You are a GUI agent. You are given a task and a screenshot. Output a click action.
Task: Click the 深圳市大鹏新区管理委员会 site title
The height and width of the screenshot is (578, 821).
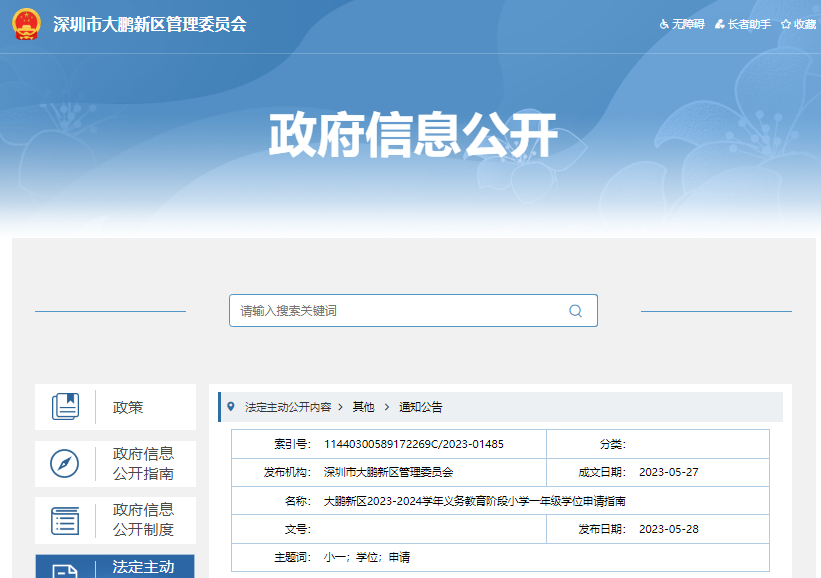149,24
